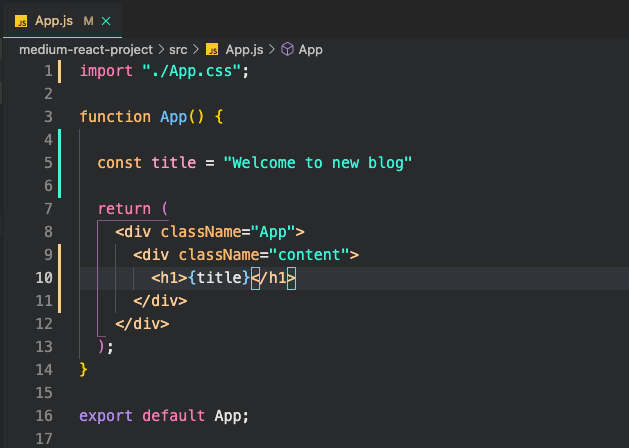Click the import "./App.css" line
Image resolution: width=629 pixels, height=448 pixels.
click(x=164, y=71)
